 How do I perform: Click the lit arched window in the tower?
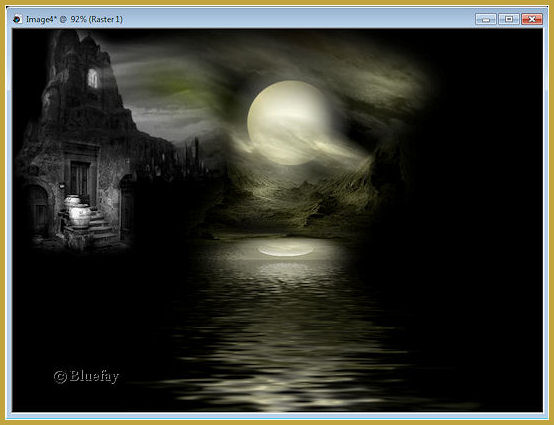pyautogui.click(x=93, y=78)
